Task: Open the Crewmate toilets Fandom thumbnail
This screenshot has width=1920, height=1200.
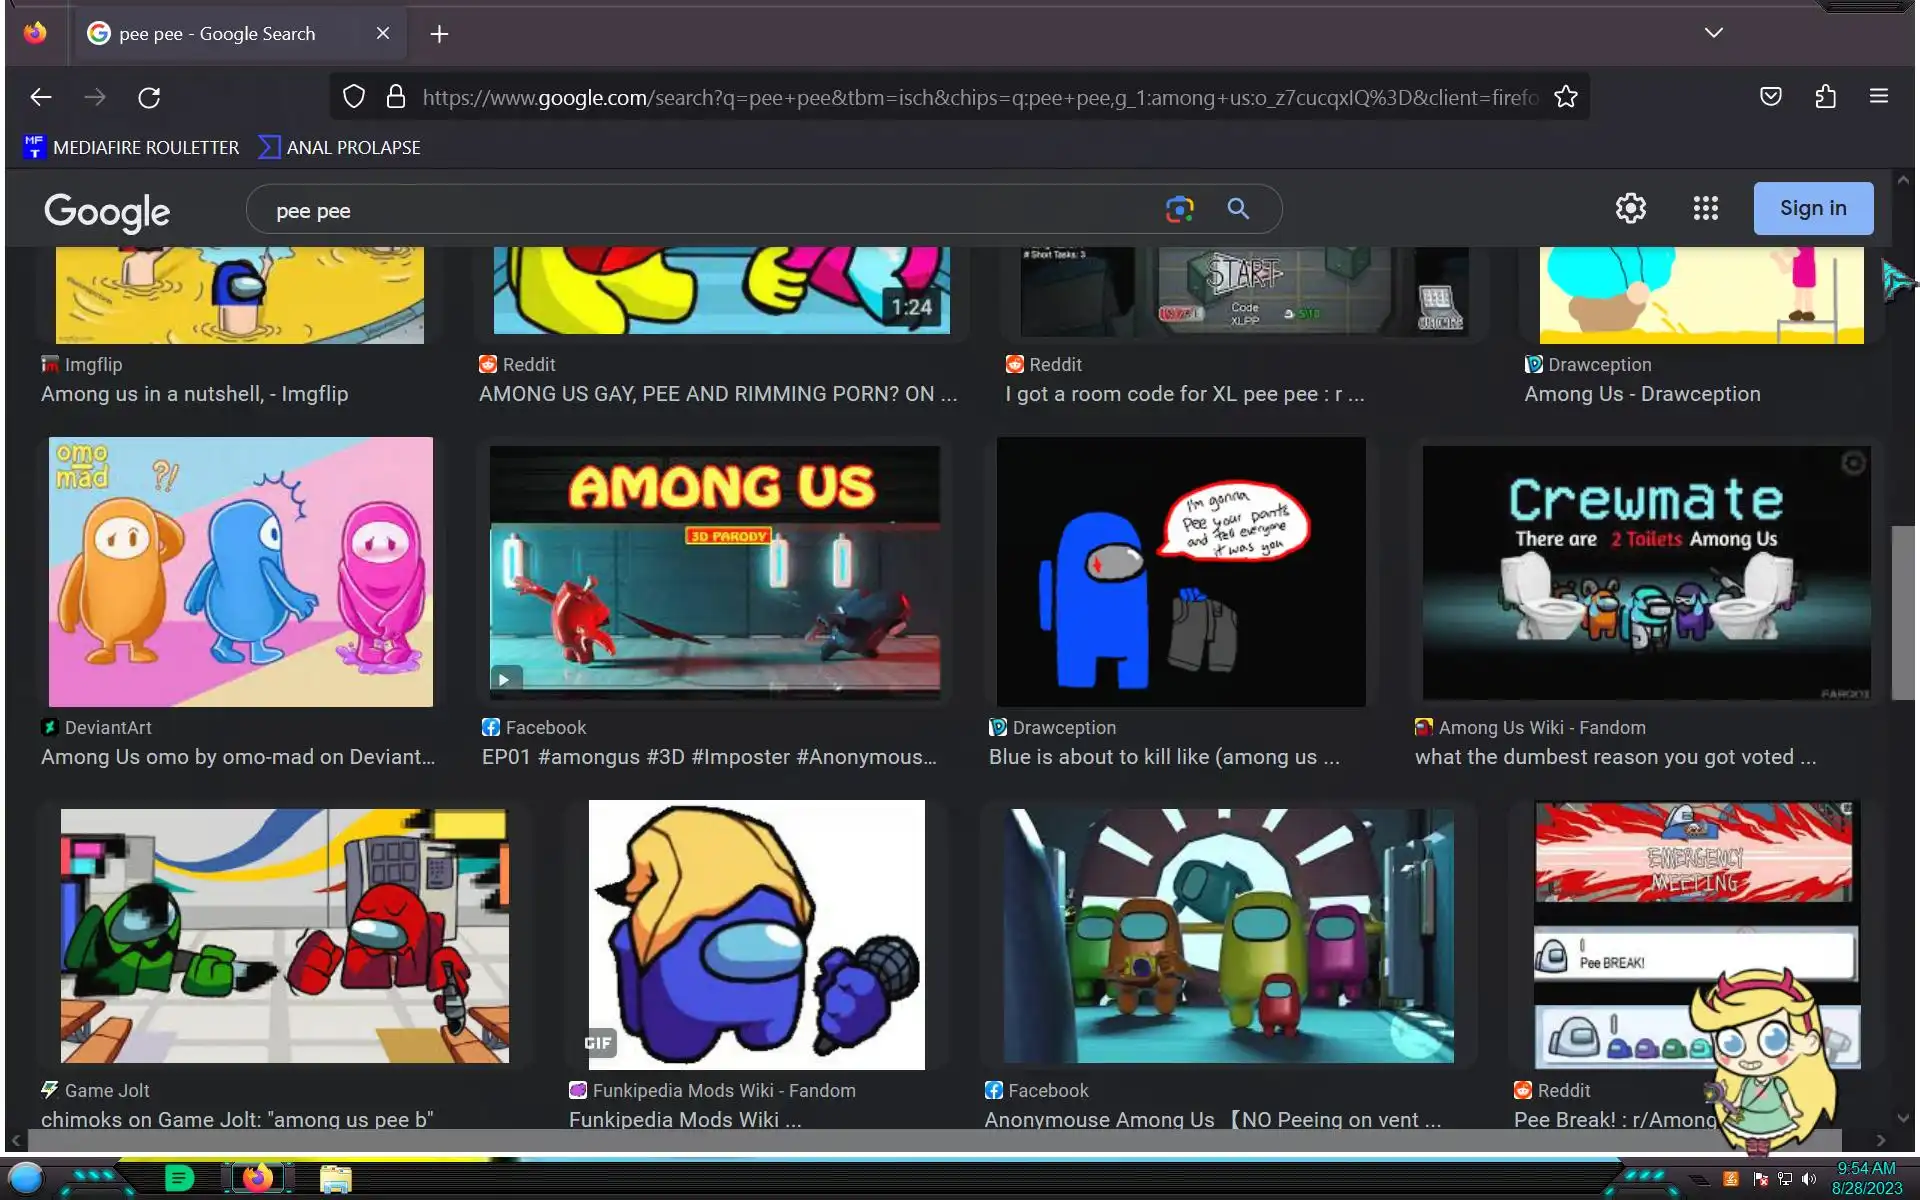Action: (1645, 572)
